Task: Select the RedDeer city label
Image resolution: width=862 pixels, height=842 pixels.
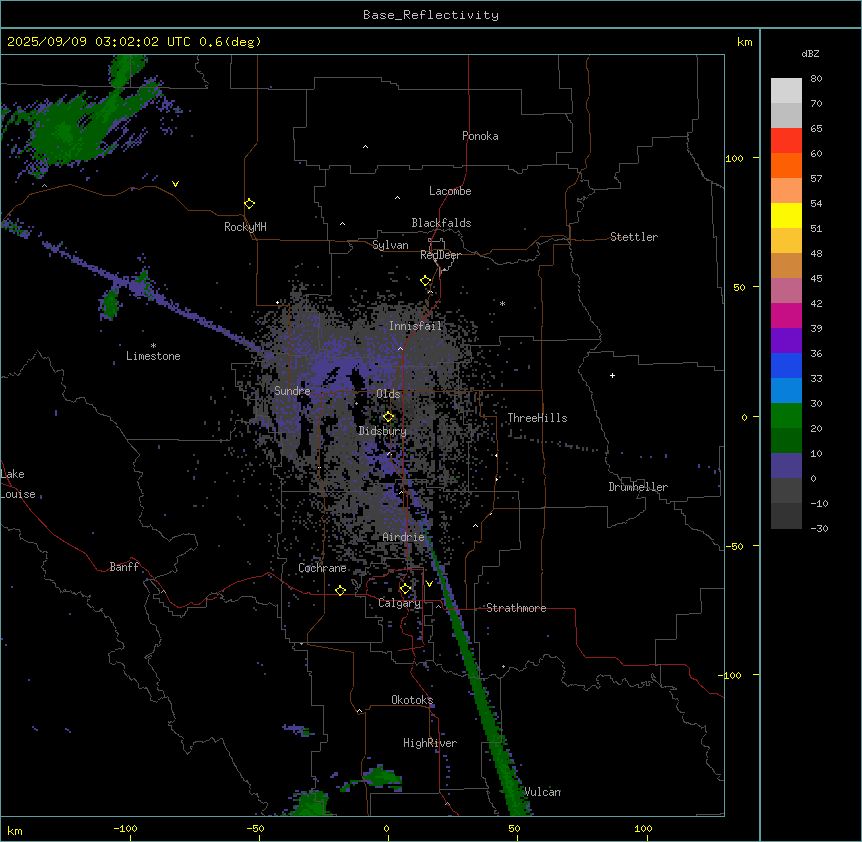Action: [440, 255]
